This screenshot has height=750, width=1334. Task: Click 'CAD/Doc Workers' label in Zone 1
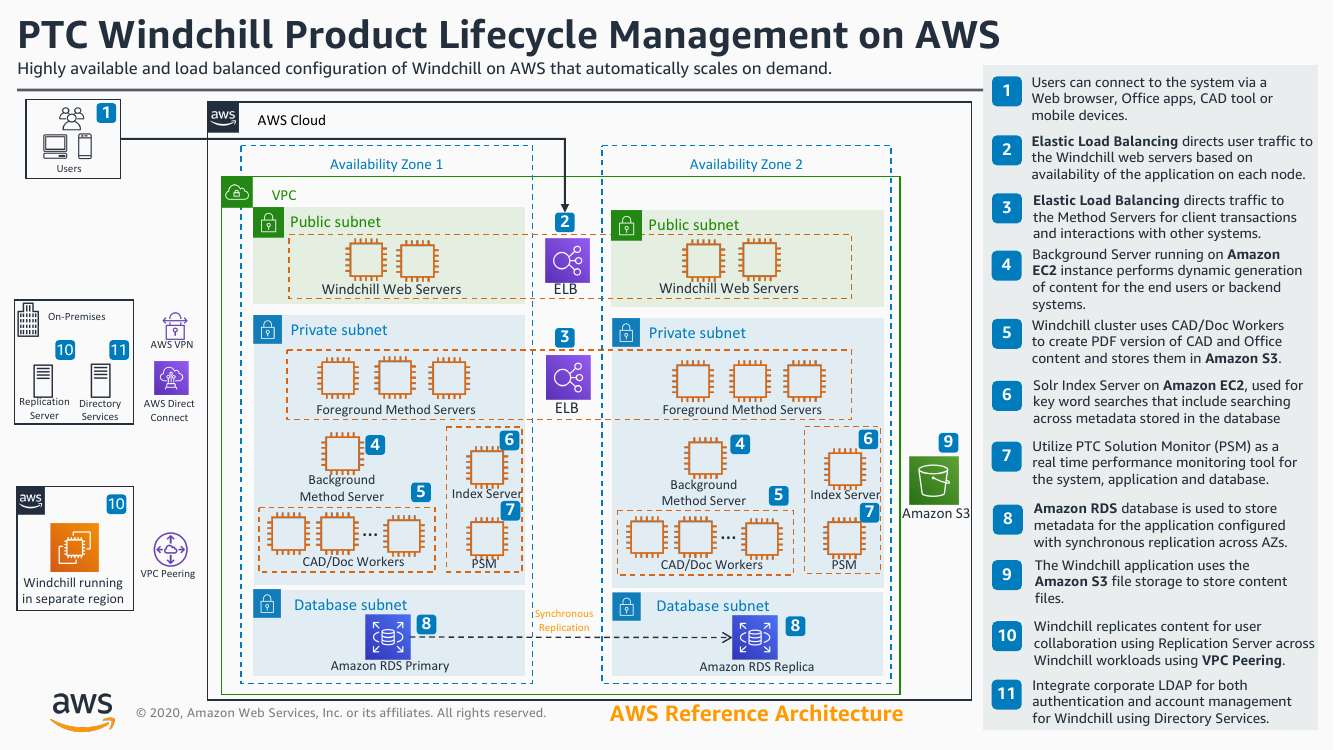click(x=353, y=561)
